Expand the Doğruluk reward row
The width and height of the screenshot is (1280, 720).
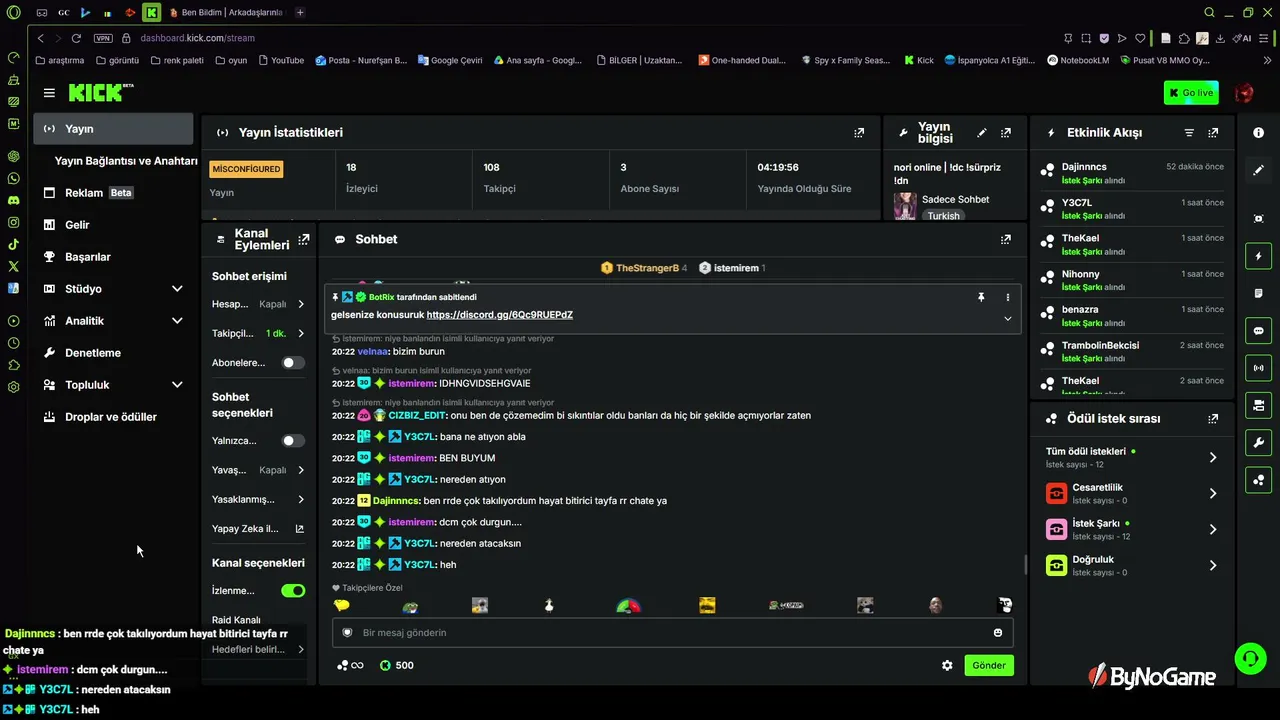click(x=1130, y=565)
